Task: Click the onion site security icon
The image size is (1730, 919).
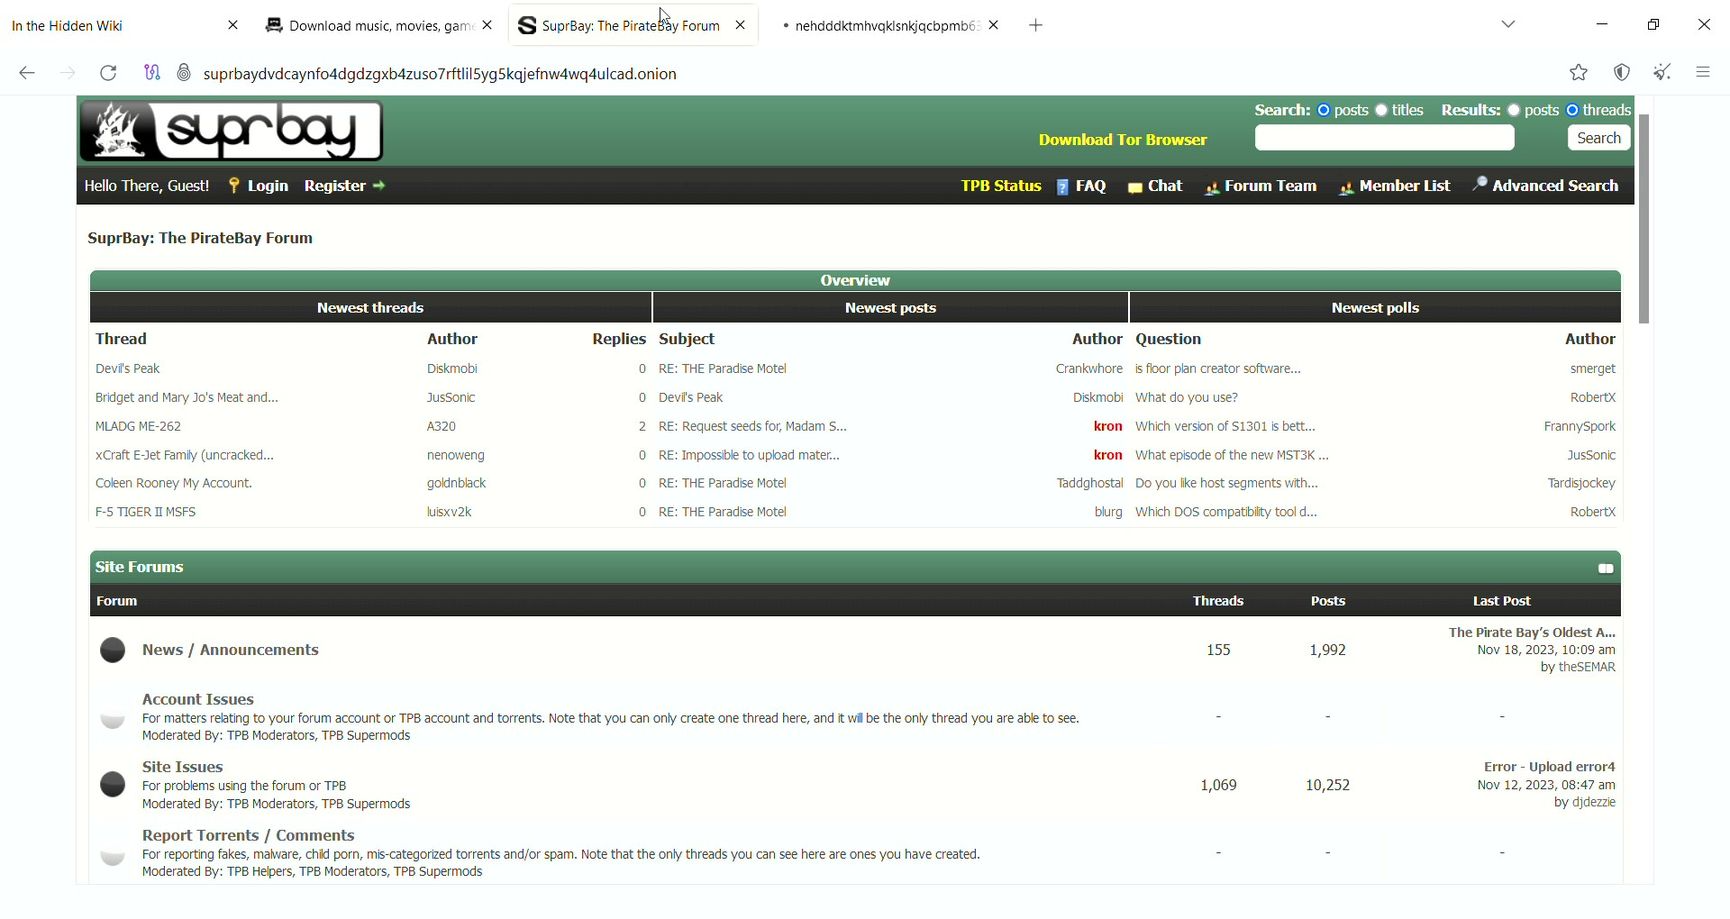Action: [184, 73]
